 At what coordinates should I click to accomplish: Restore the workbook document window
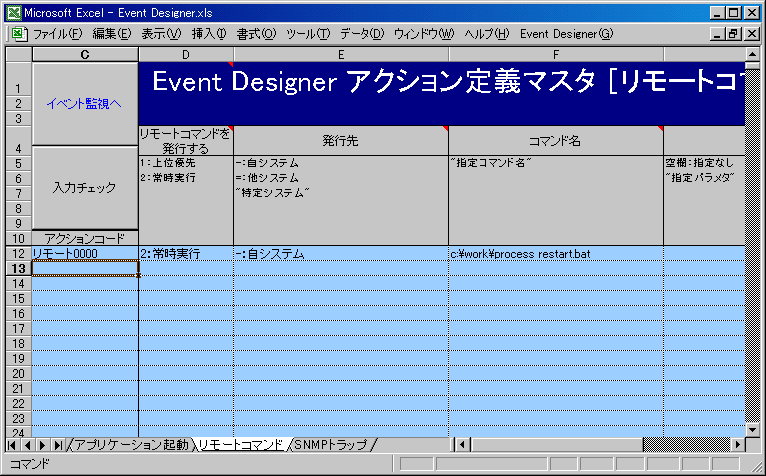pos(733,34)
